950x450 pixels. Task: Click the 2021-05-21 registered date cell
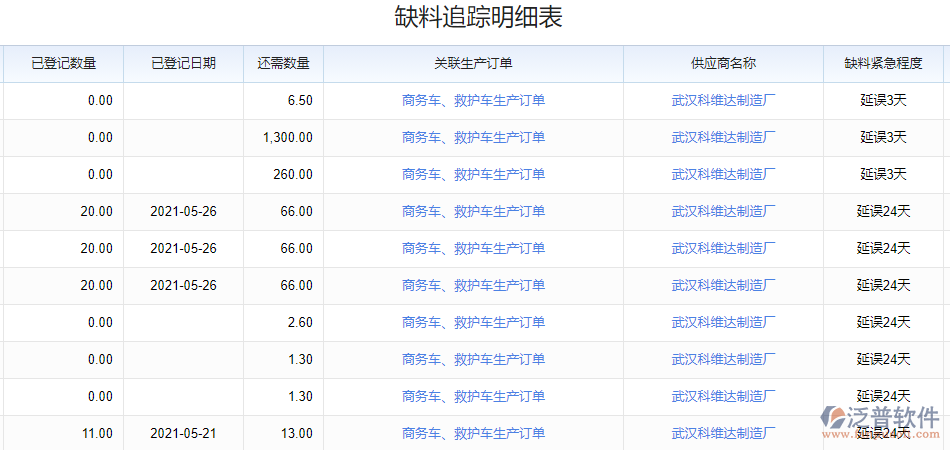pyautogui.click(x=183, y=433)
